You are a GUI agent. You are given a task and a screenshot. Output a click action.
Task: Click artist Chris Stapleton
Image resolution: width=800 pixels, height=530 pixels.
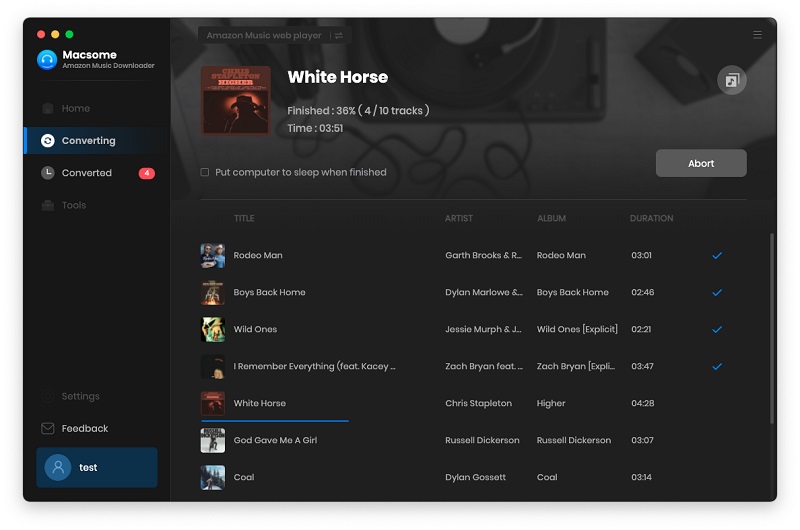point(479,403)
